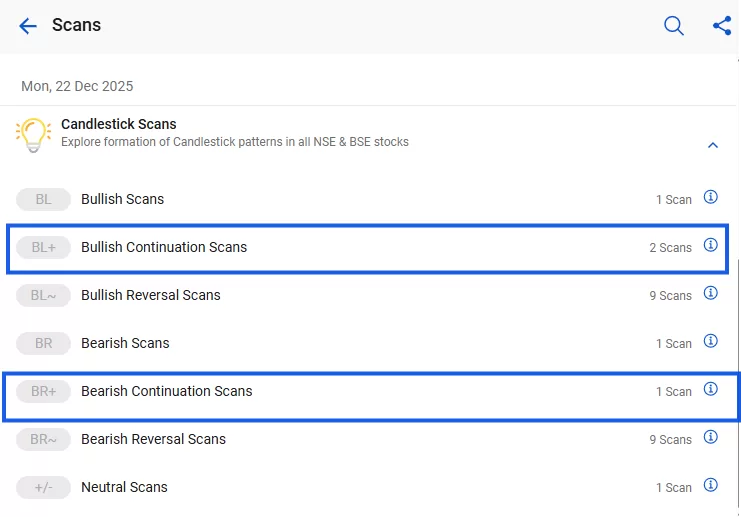Image resolution: width=742 pixels, height=517 pixels.
Task: Open info icon for Bullish Continuation Scans
Action: pyautogui.click(x=711, y=246)
